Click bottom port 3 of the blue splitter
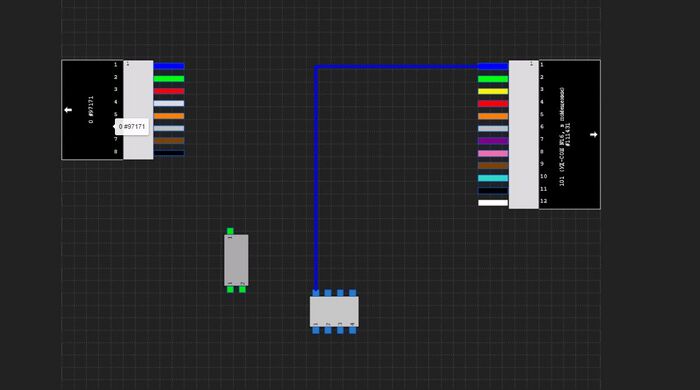Screen dimensions: 700x390 tap(340, 330)
